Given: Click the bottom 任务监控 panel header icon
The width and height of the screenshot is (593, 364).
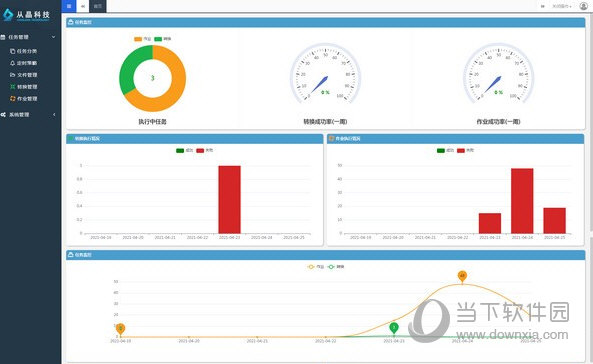Looking at the screenshot, I should [70, 255].
